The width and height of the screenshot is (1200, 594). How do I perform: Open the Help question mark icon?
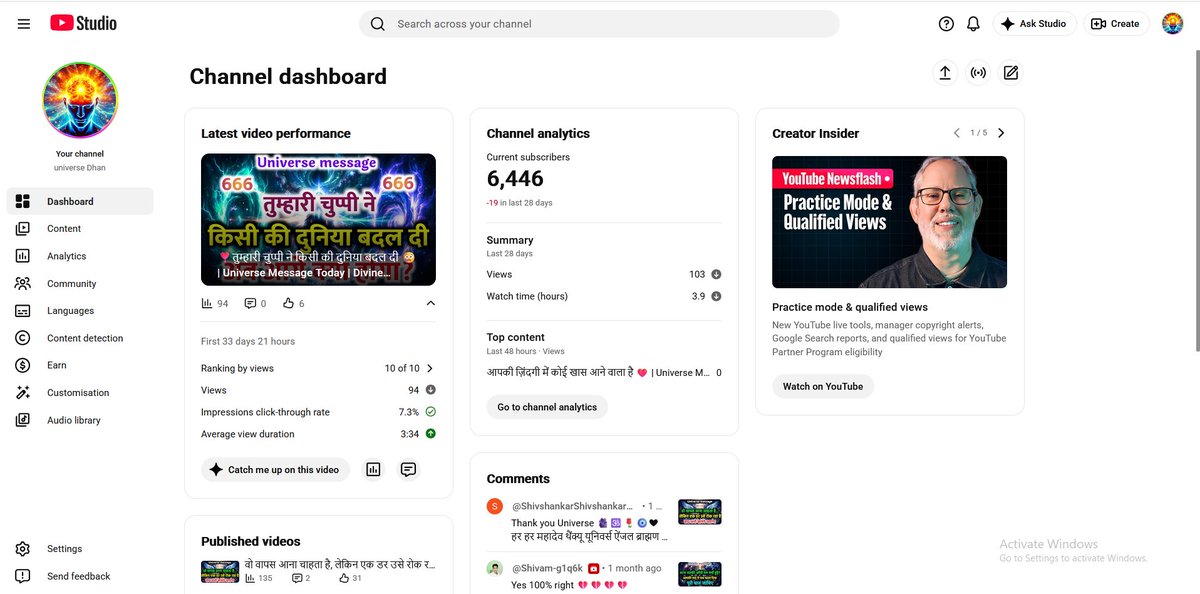click(946, 24)
